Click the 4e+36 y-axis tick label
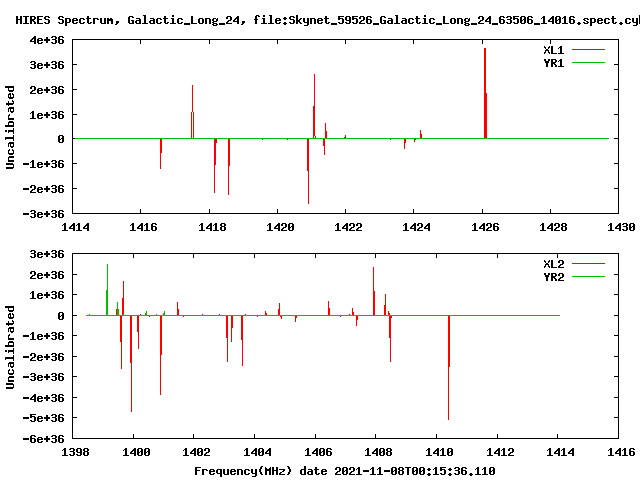Screen dimensions: 640x480 tap(47, 40)
